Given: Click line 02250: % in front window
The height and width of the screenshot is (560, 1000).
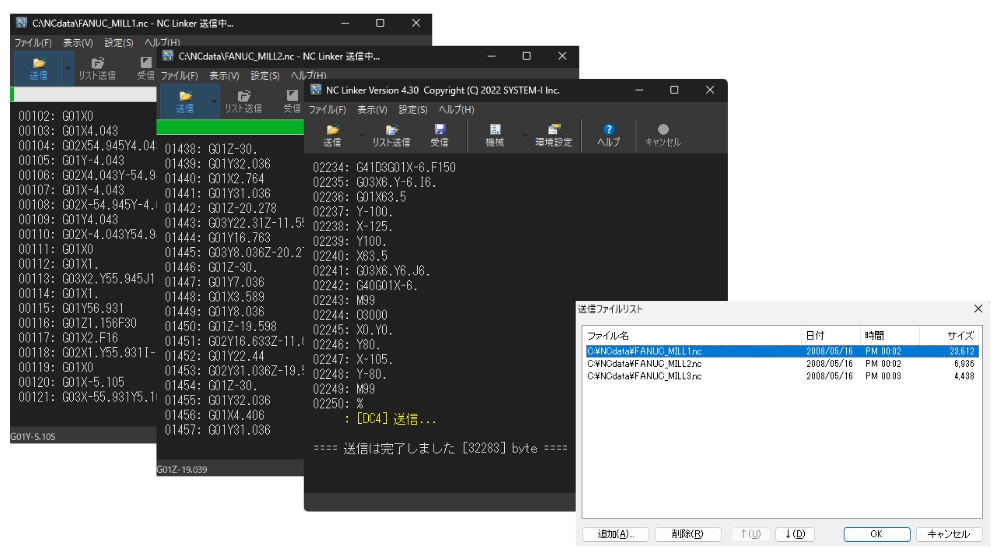Looking at the screenshot, I should (338, 404).
